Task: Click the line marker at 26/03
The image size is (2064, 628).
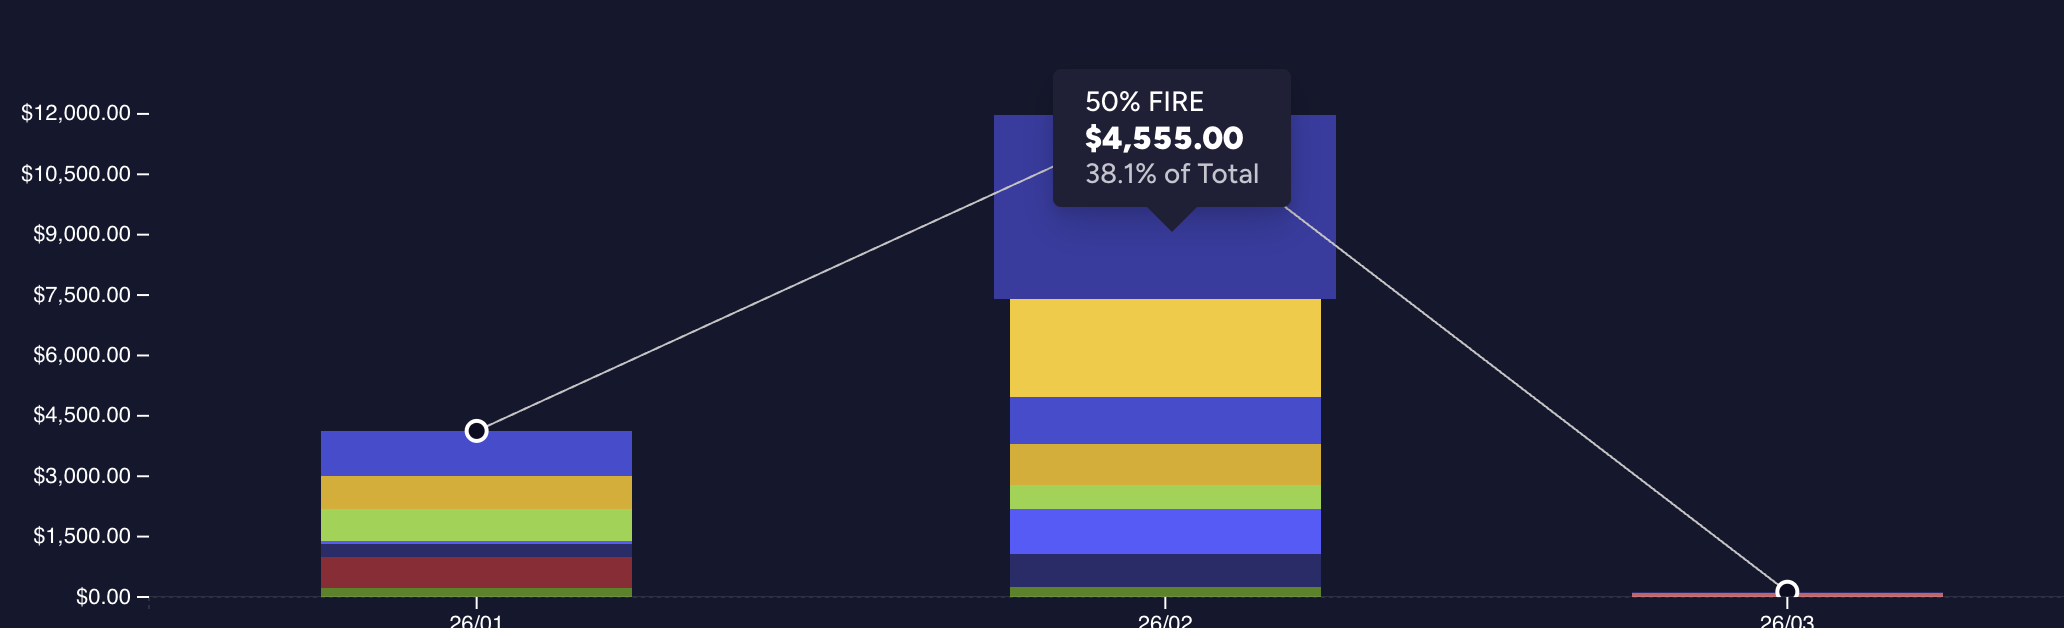Action: pyautogui.click(x=1787, y=591)
